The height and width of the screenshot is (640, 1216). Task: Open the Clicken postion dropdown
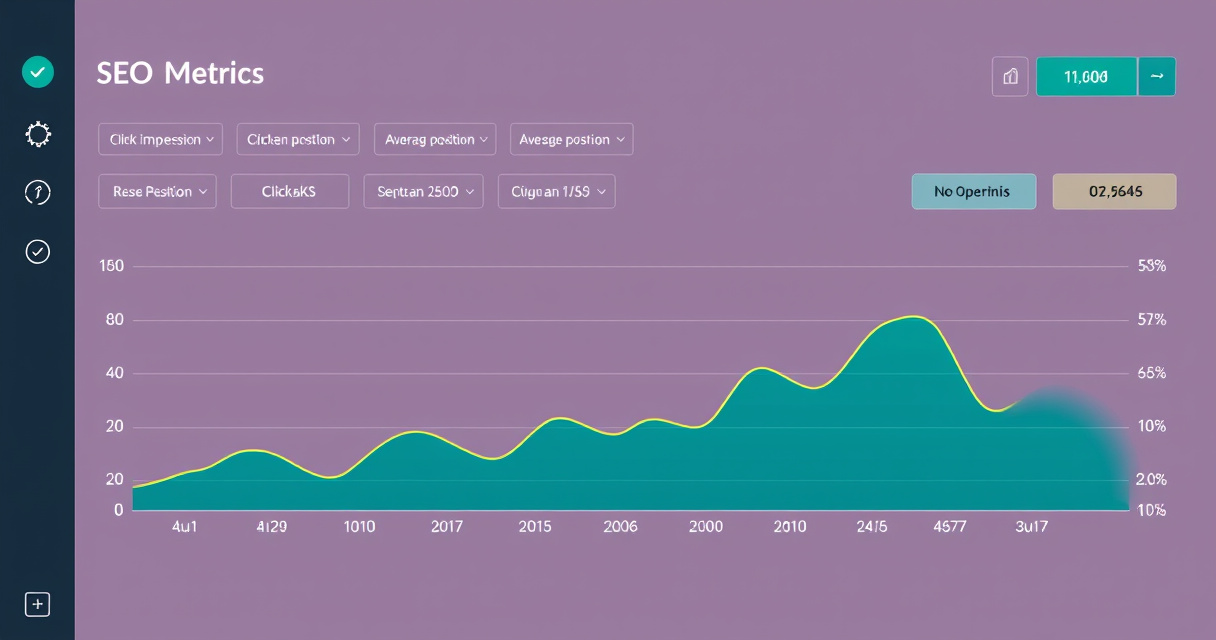[x=298, y=139]
